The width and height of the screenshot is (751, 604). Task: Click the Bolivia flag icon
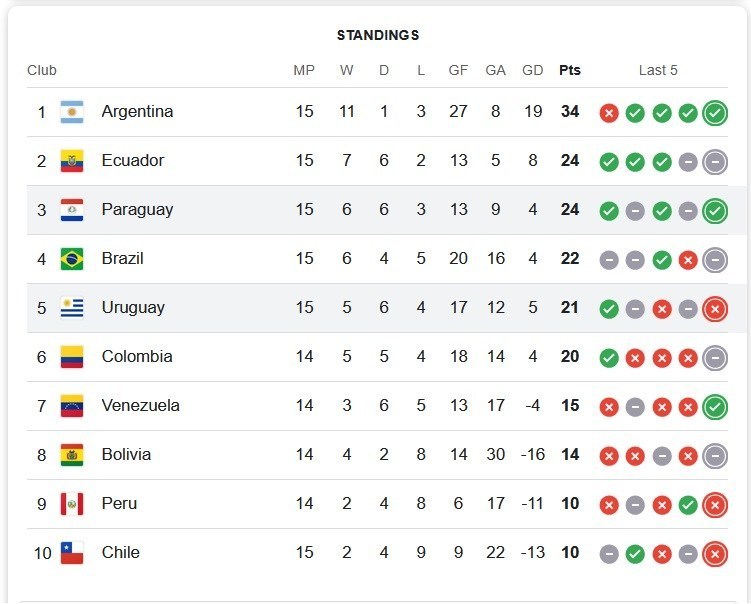click(71, 455)
